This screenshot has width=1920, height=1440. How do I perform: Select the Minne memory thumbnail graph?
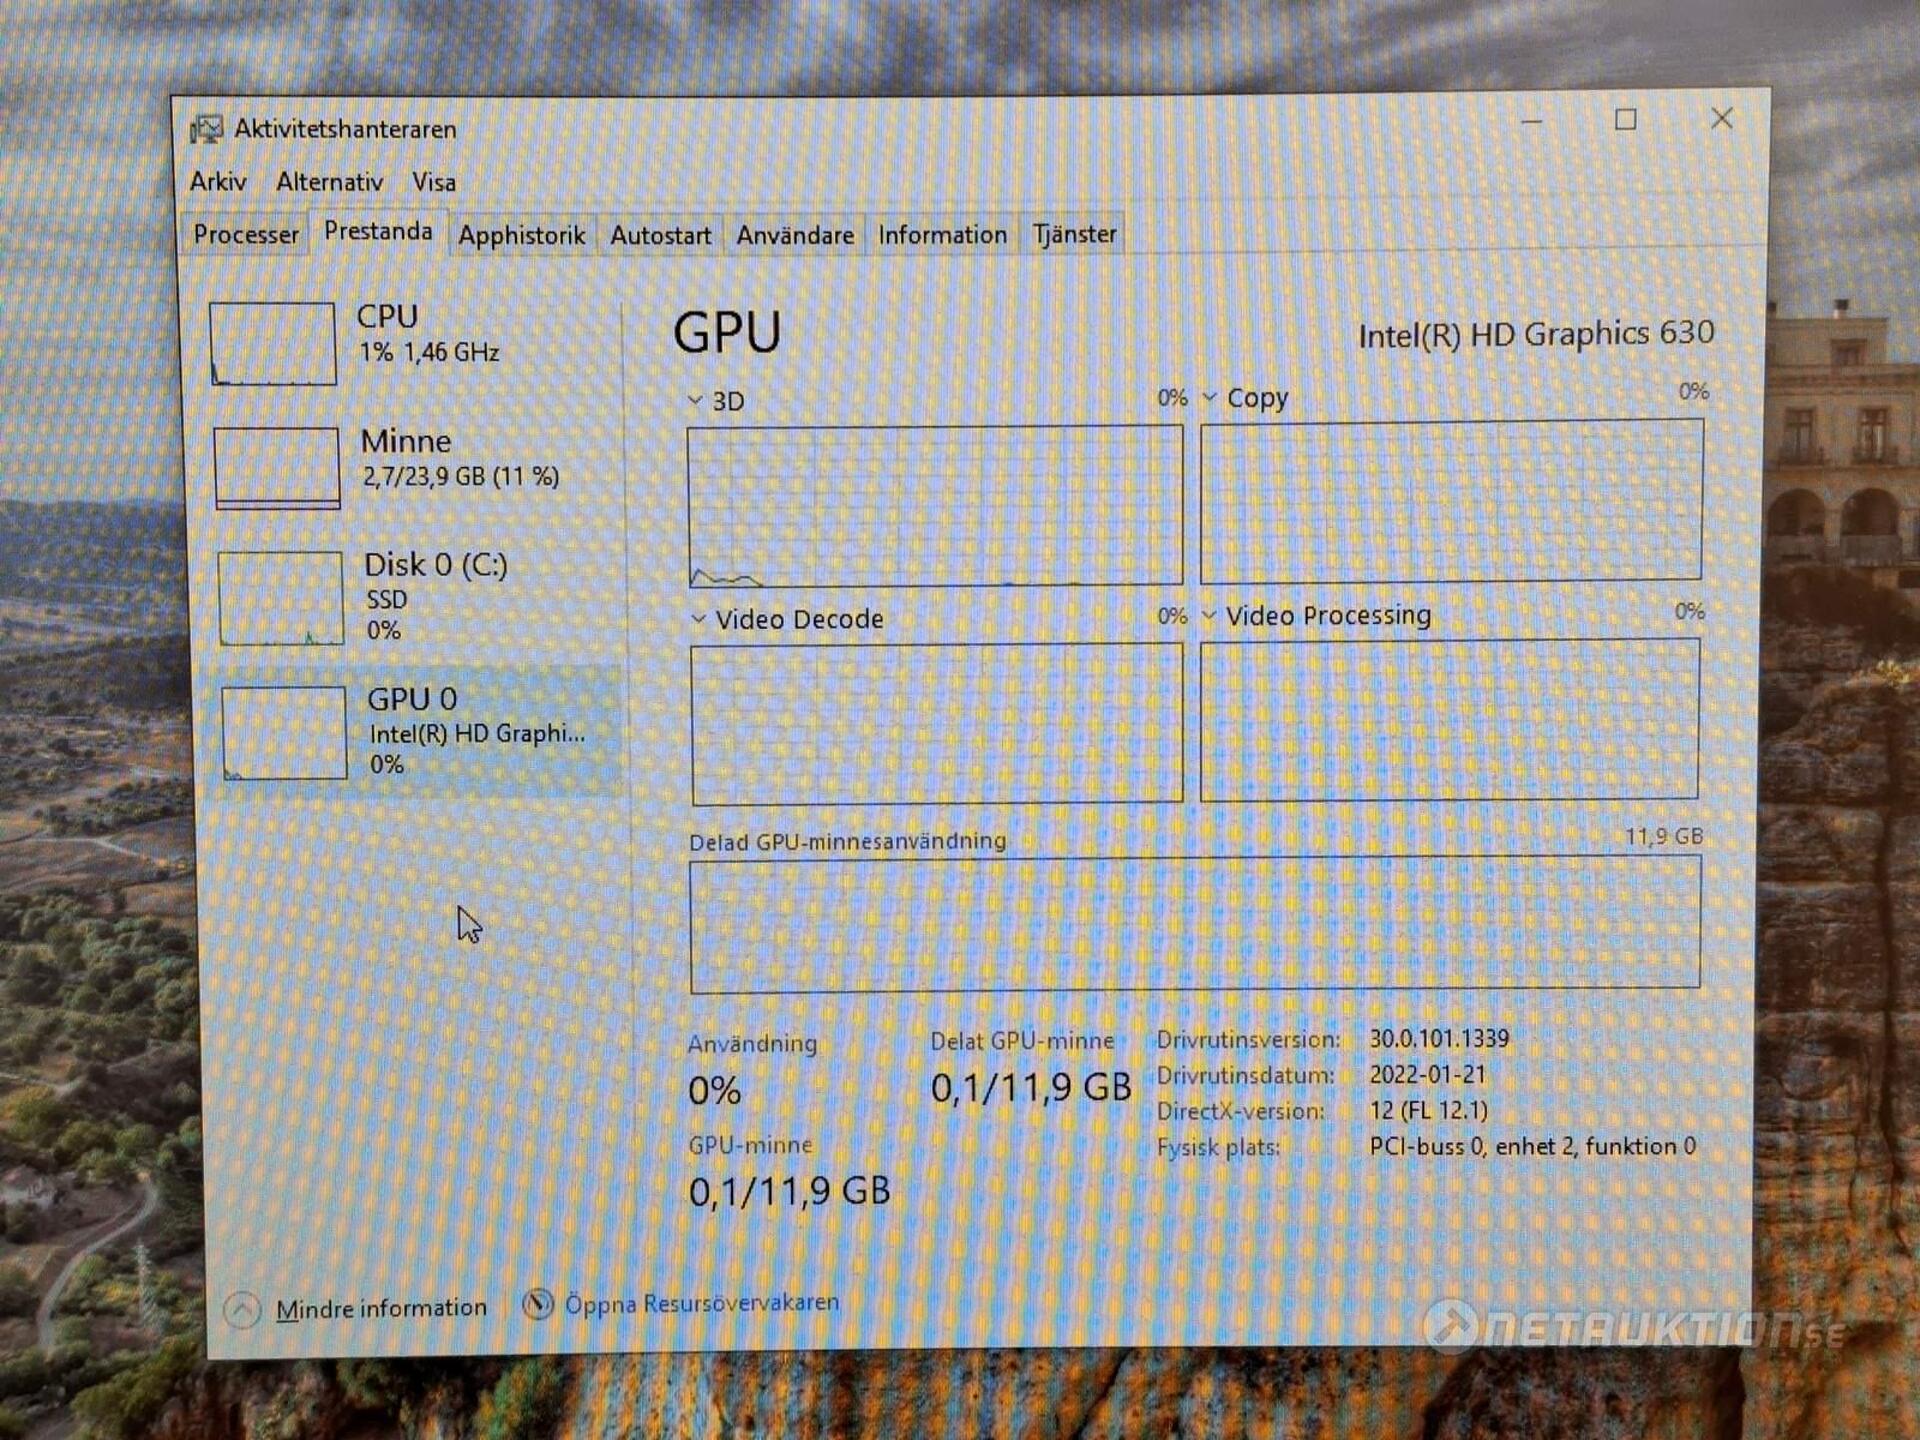[277, 468]
